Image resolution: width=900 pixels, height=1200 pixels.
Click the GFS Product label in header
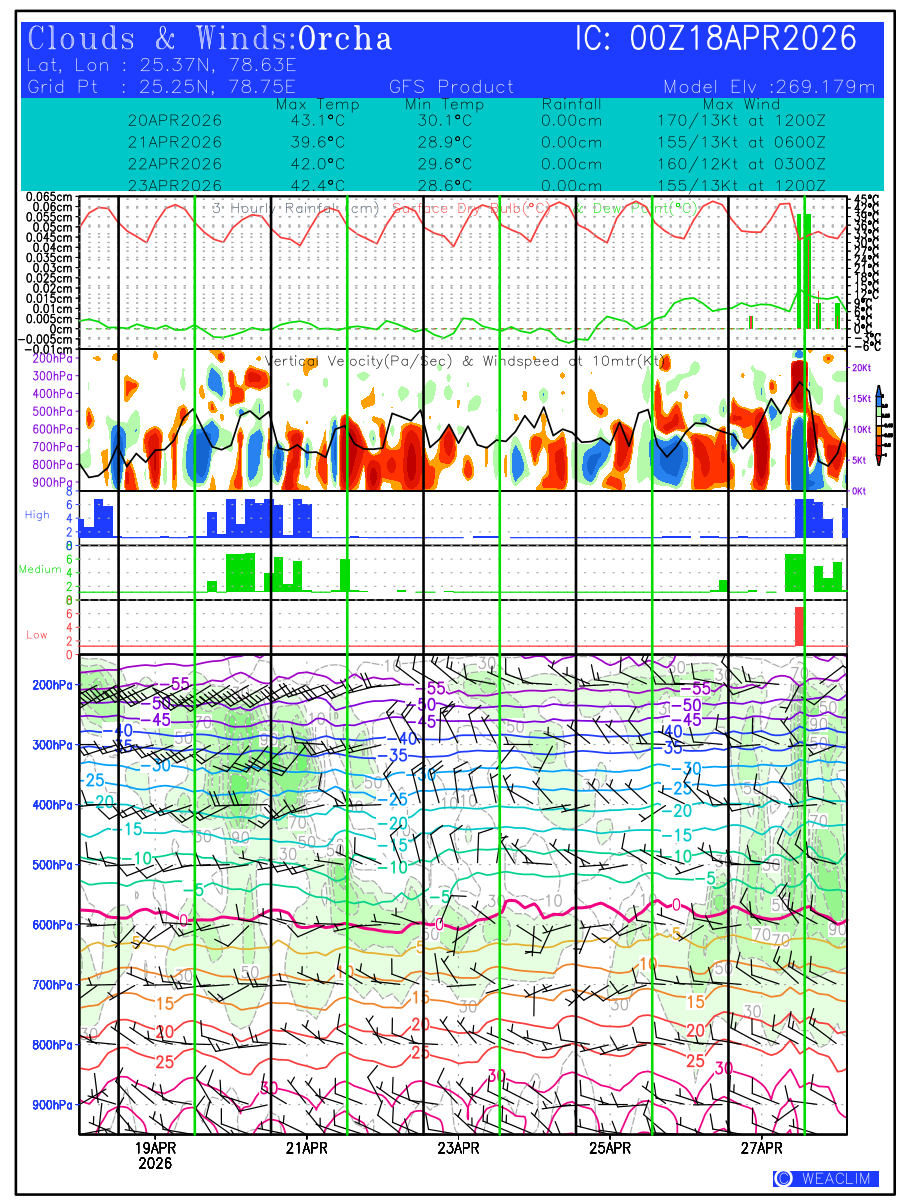(x=451, y=87)
